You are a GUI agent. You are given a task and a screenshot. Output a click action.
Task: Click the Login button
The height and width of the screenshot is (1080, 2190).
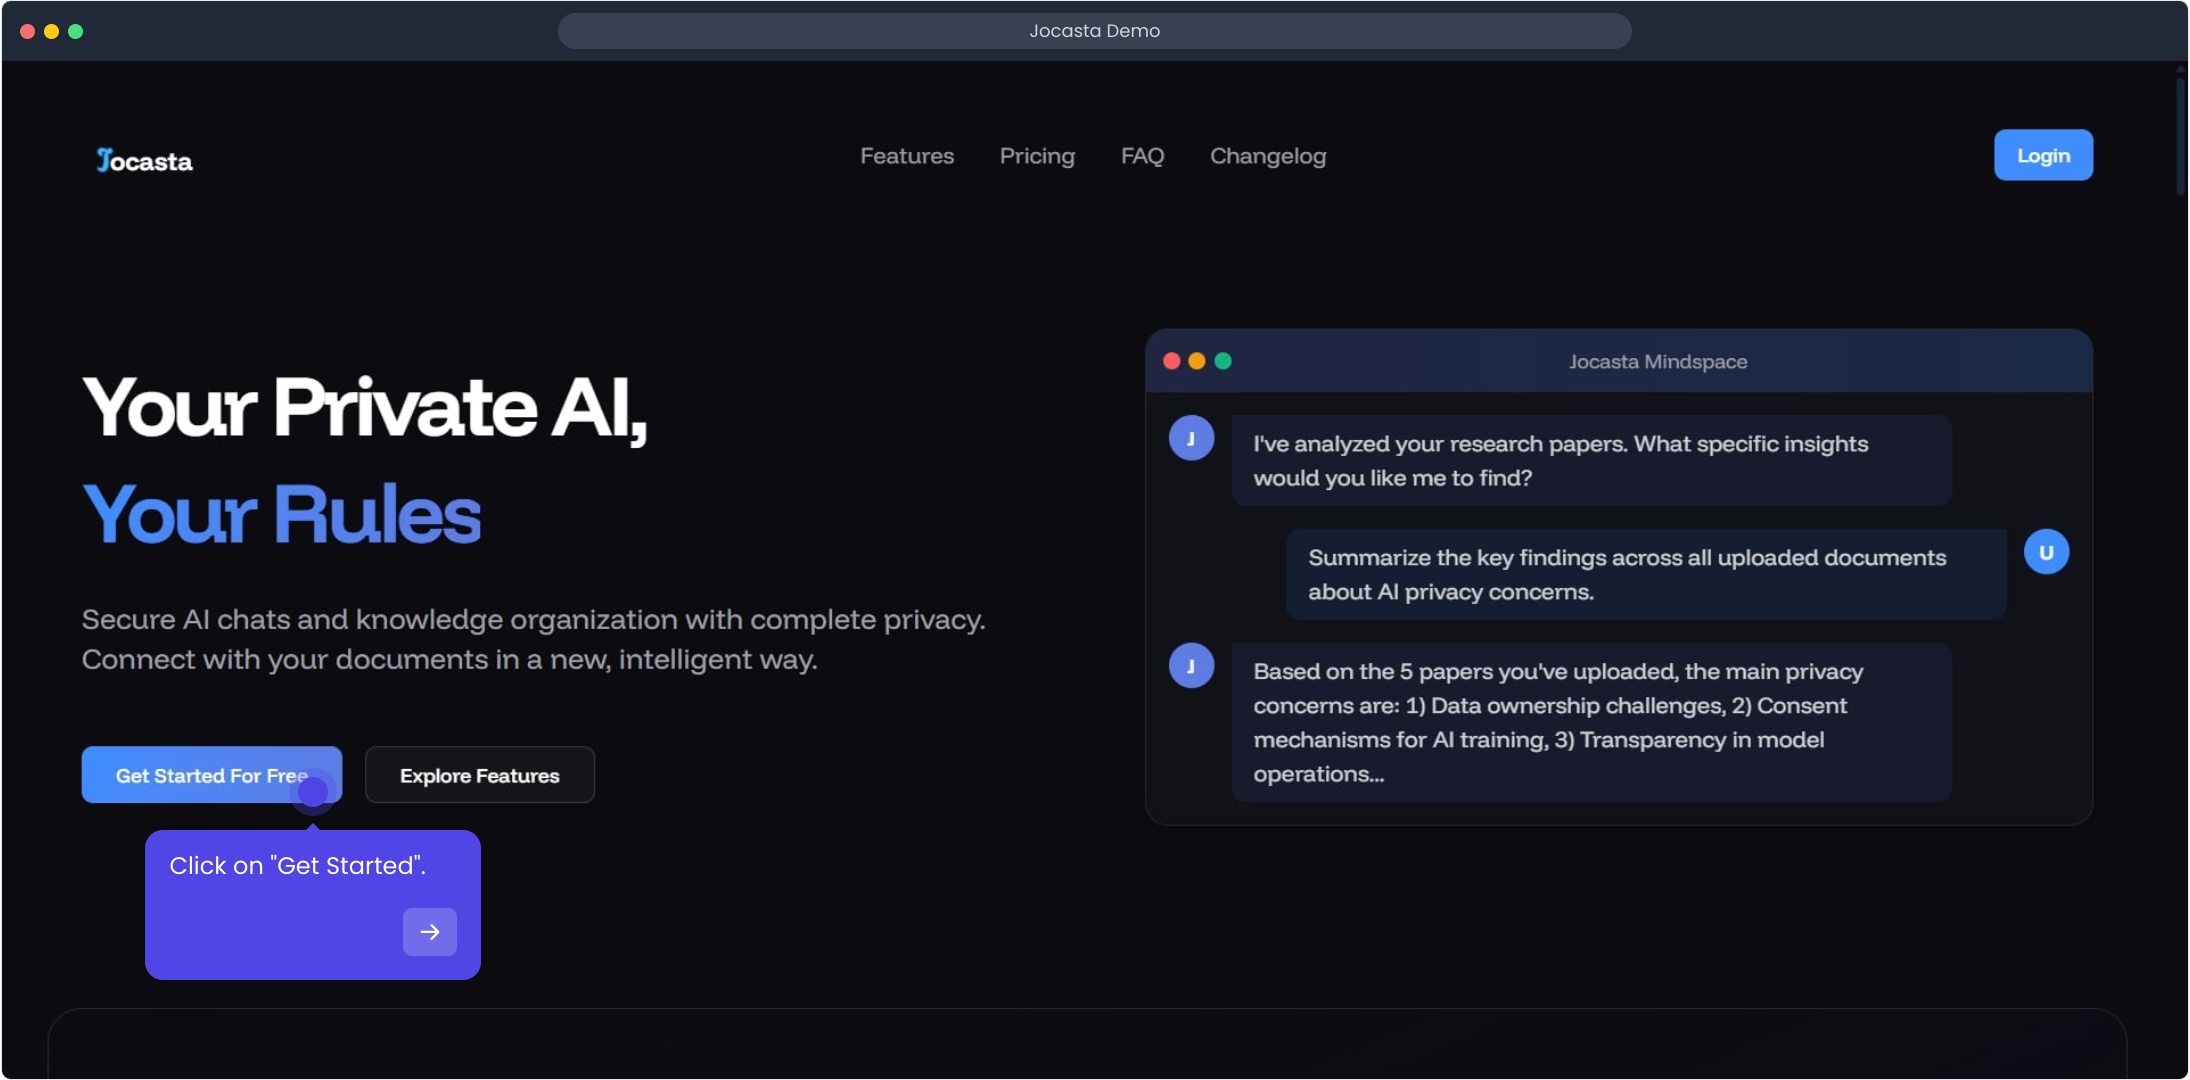click(x=2042, y=155)
